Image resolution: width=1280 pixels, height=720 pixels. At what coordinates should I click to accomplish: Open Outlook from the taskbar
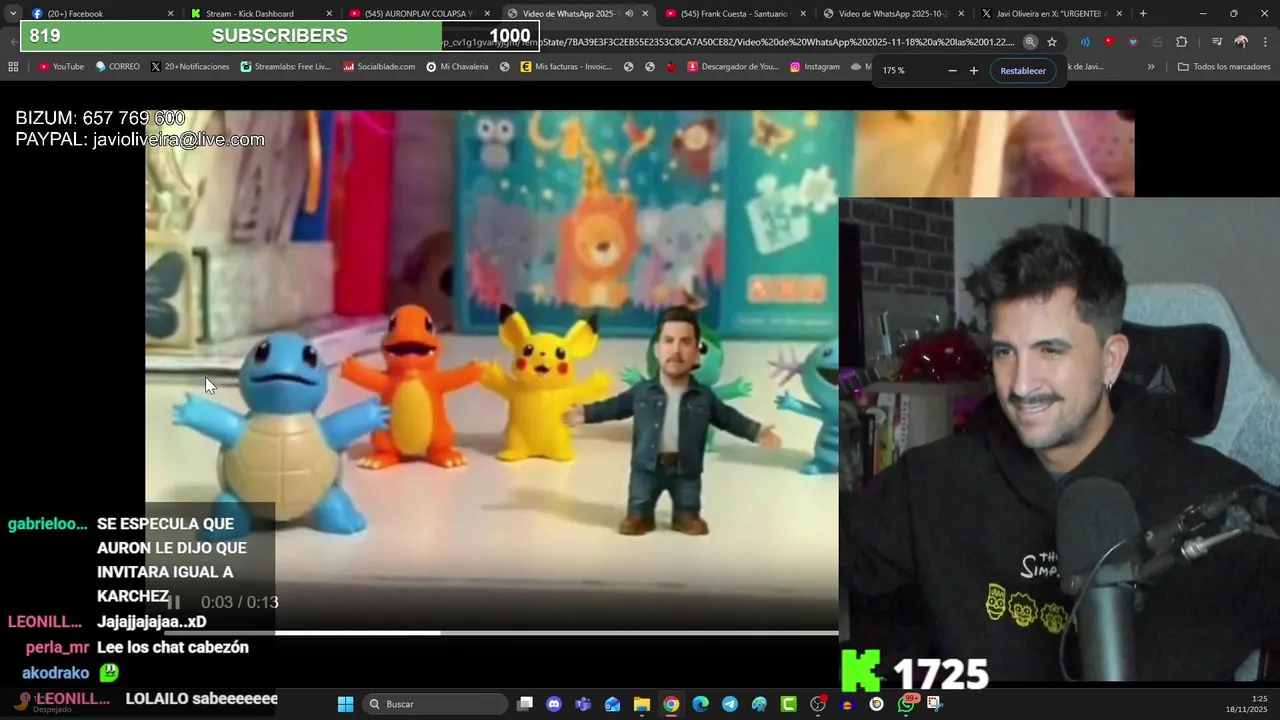point(612,704)
